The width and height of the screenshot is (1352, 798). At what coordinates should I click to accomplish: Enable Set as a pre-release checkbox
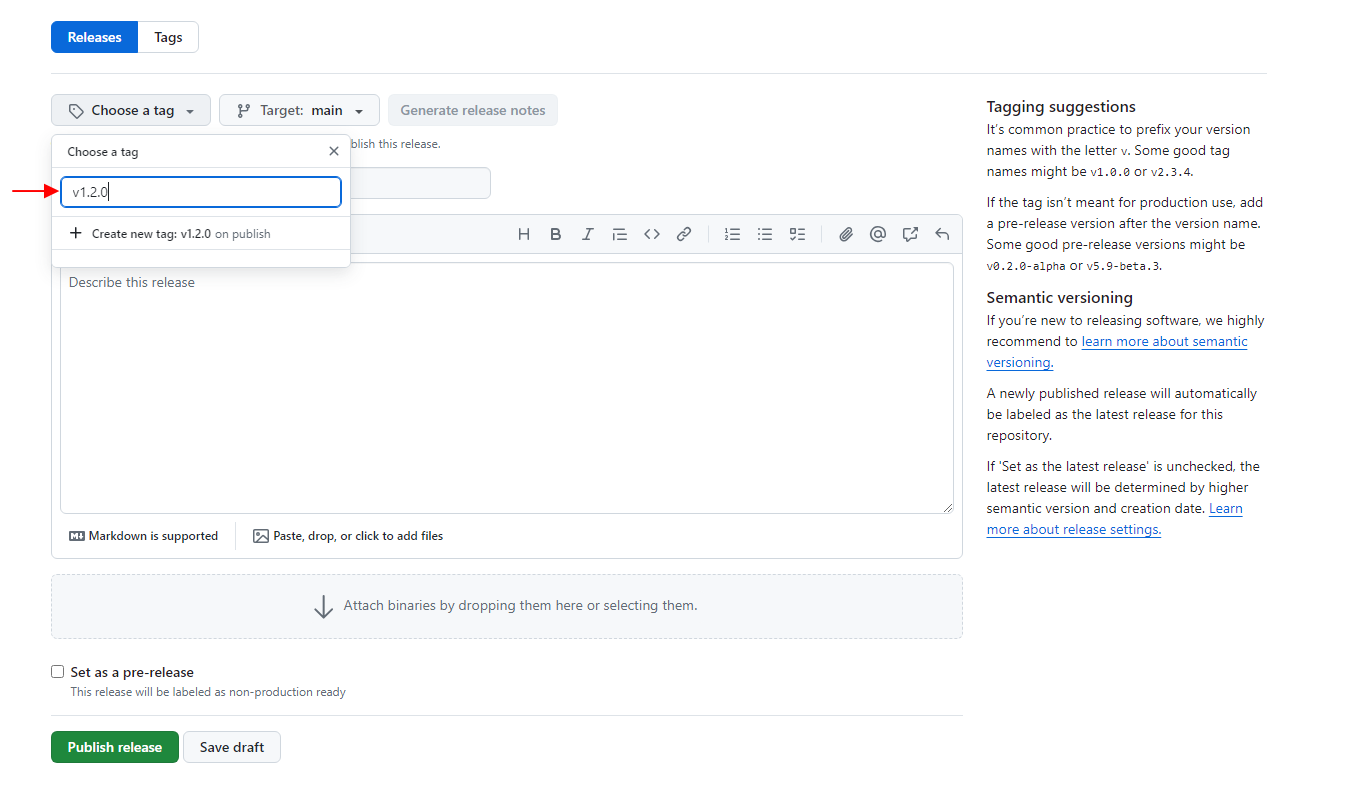58,672
